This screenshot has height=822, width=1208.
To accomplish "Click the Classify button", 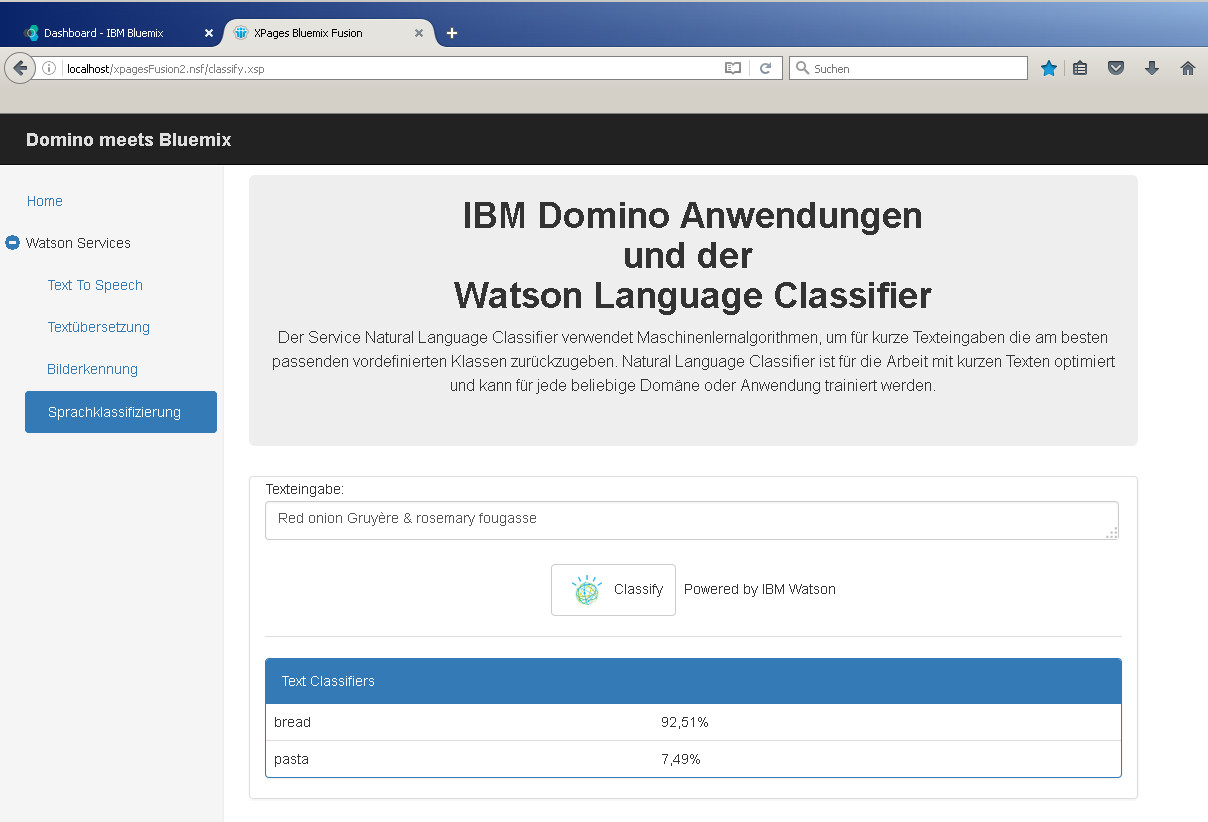I will pyautogui.click(x=613, y=590).
